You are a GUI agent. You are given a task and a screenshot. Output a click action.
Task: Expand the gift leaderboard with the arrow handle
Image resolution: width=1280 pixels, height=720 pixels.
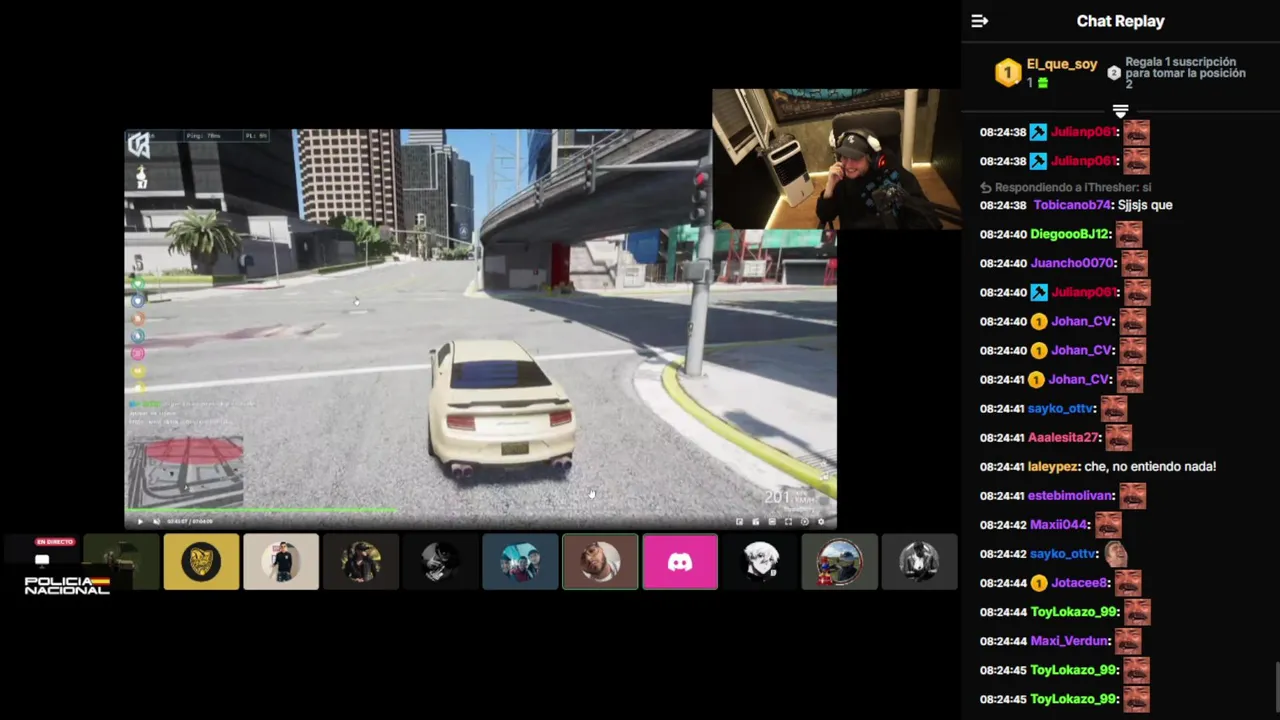pos(1120,110)
